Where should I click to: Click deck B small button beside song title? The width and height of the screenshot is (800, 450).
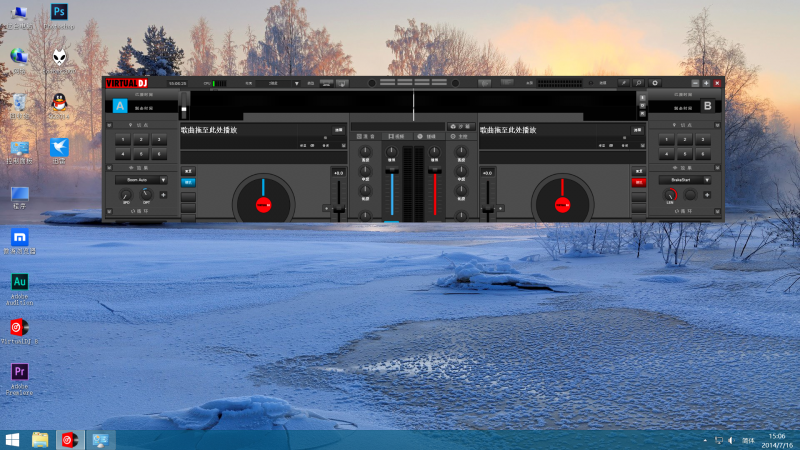[x=637, y=130]
